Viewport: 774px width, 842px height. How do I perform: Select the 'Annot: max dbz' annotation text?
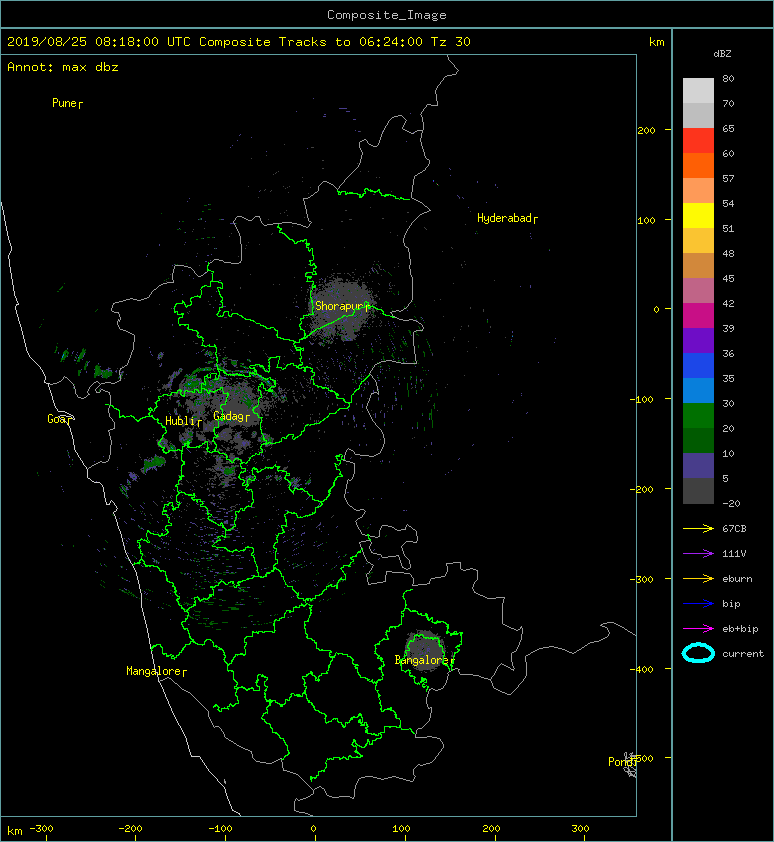[x=63, y=67]
